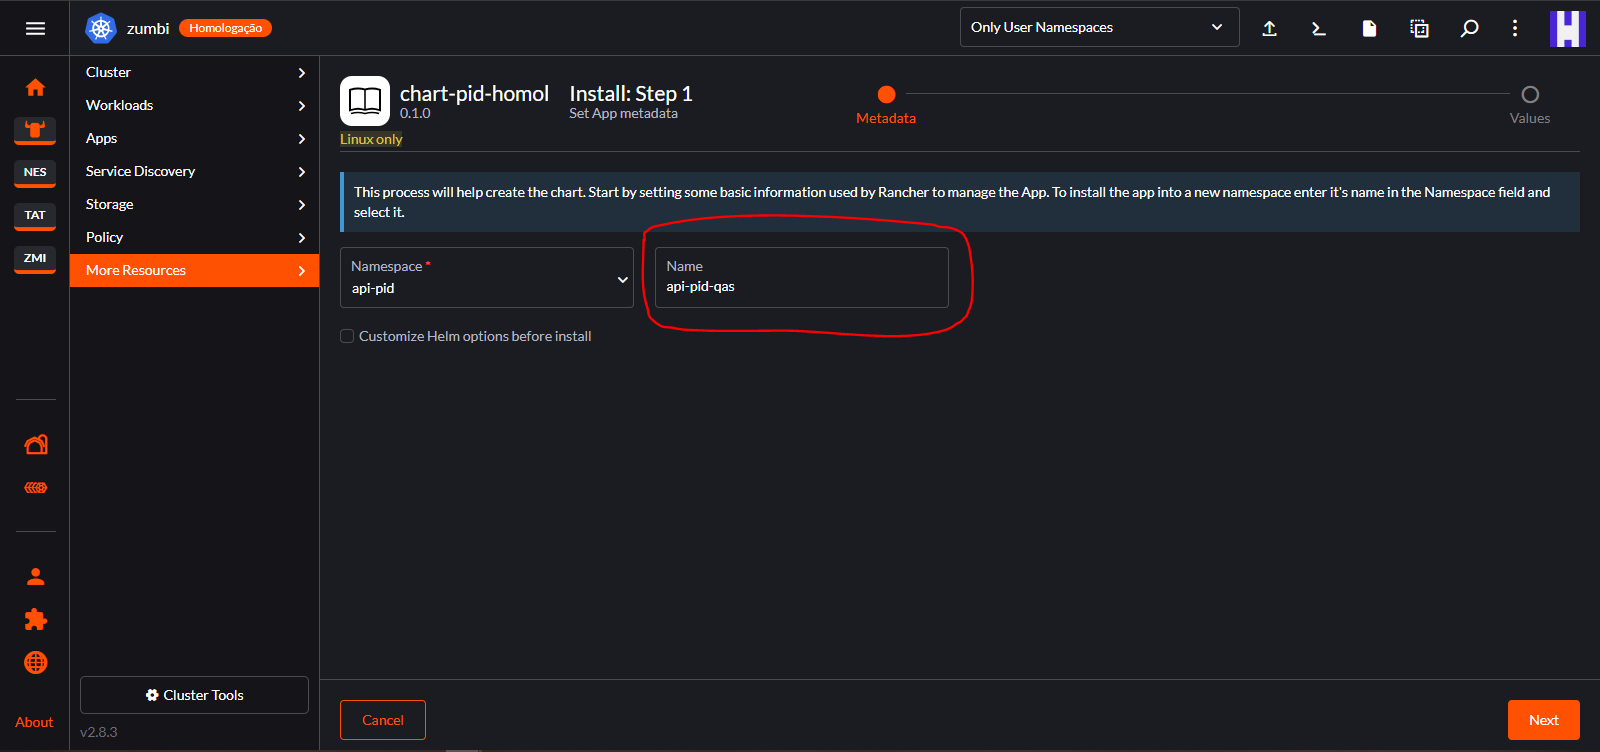1600x752 pixels.
Task: Click the Home icon in sidebar
Action: coord(35,88)
